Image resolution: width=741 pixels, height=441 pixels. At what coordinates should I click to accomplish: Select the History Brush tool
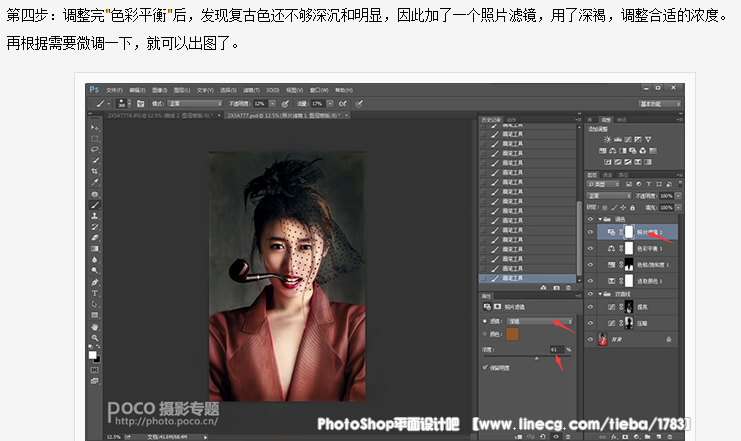(x=95, y=227)
